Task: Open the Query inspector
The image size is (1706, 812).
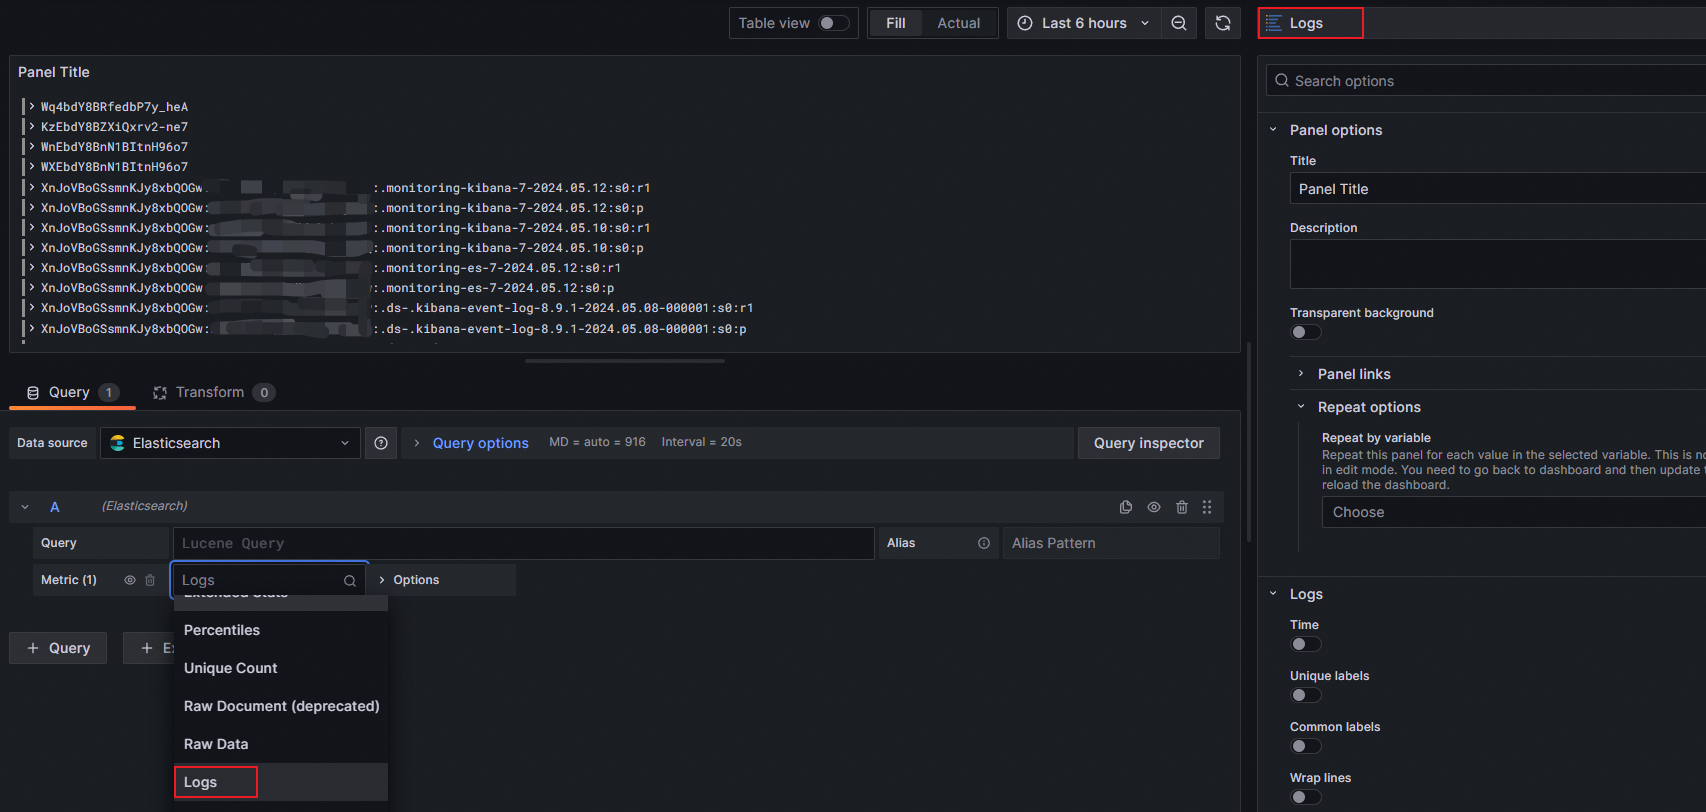Action: point(1148,443)
